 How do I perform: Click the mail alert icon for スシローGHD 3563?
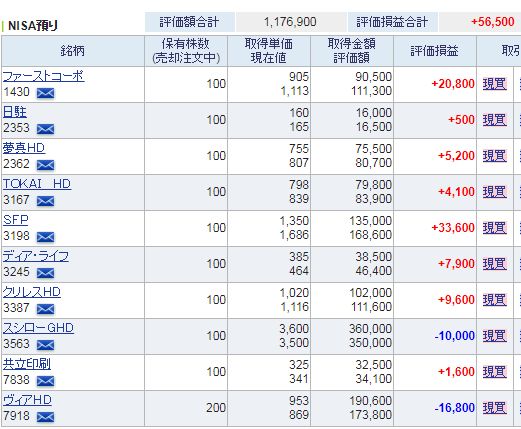(45, 345)
